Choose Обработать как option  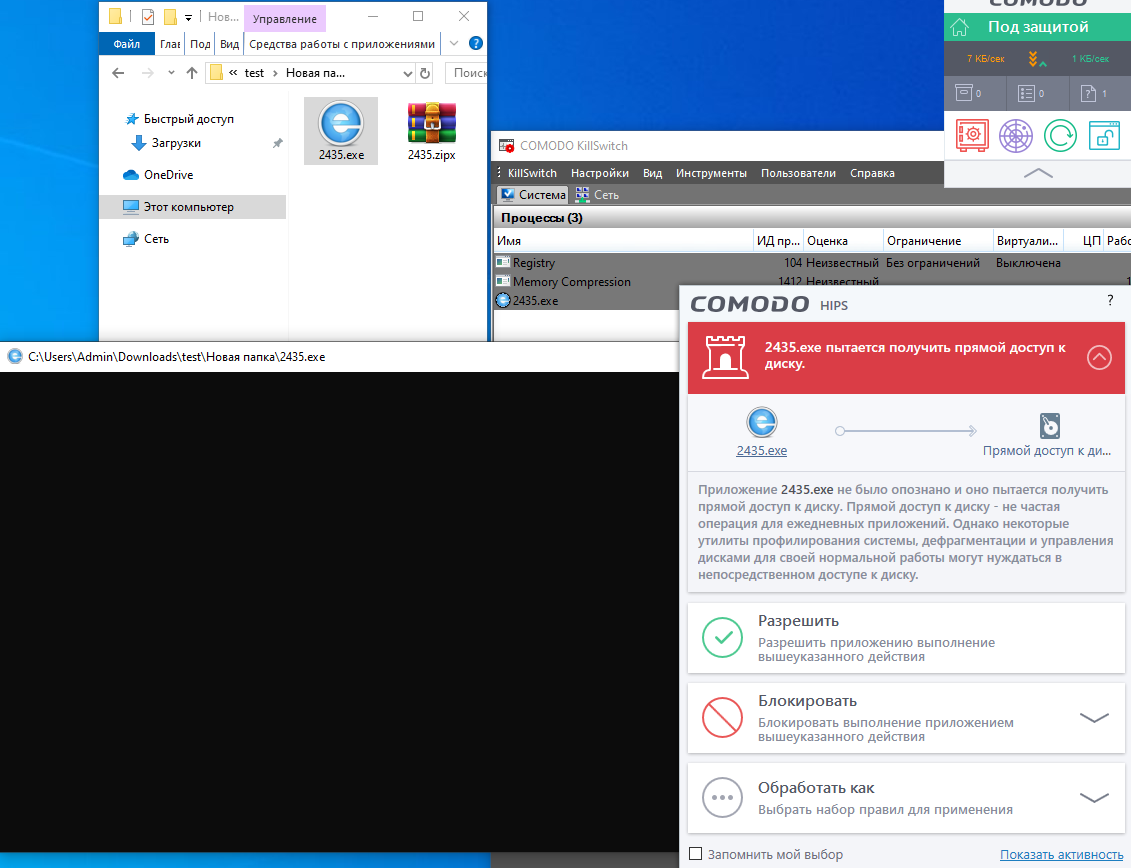pos(906,798)
